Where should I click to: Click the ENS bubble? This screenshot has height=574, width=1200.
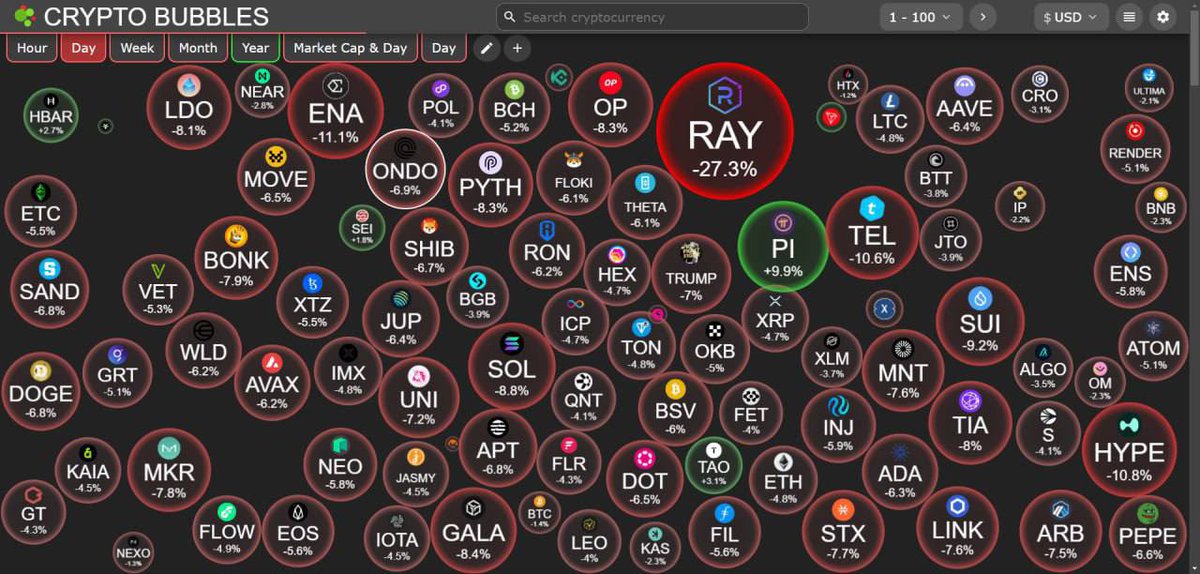point(1130,271)
